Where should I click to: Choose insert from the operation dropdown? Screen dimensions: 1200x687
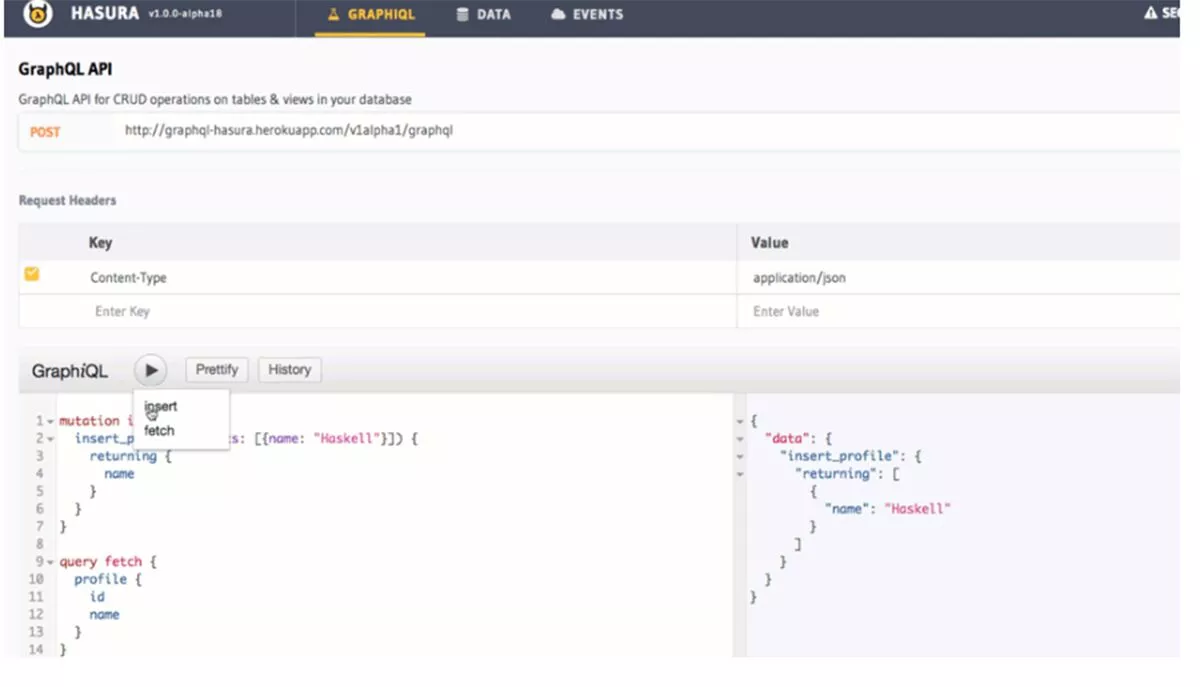coord(161,407)
